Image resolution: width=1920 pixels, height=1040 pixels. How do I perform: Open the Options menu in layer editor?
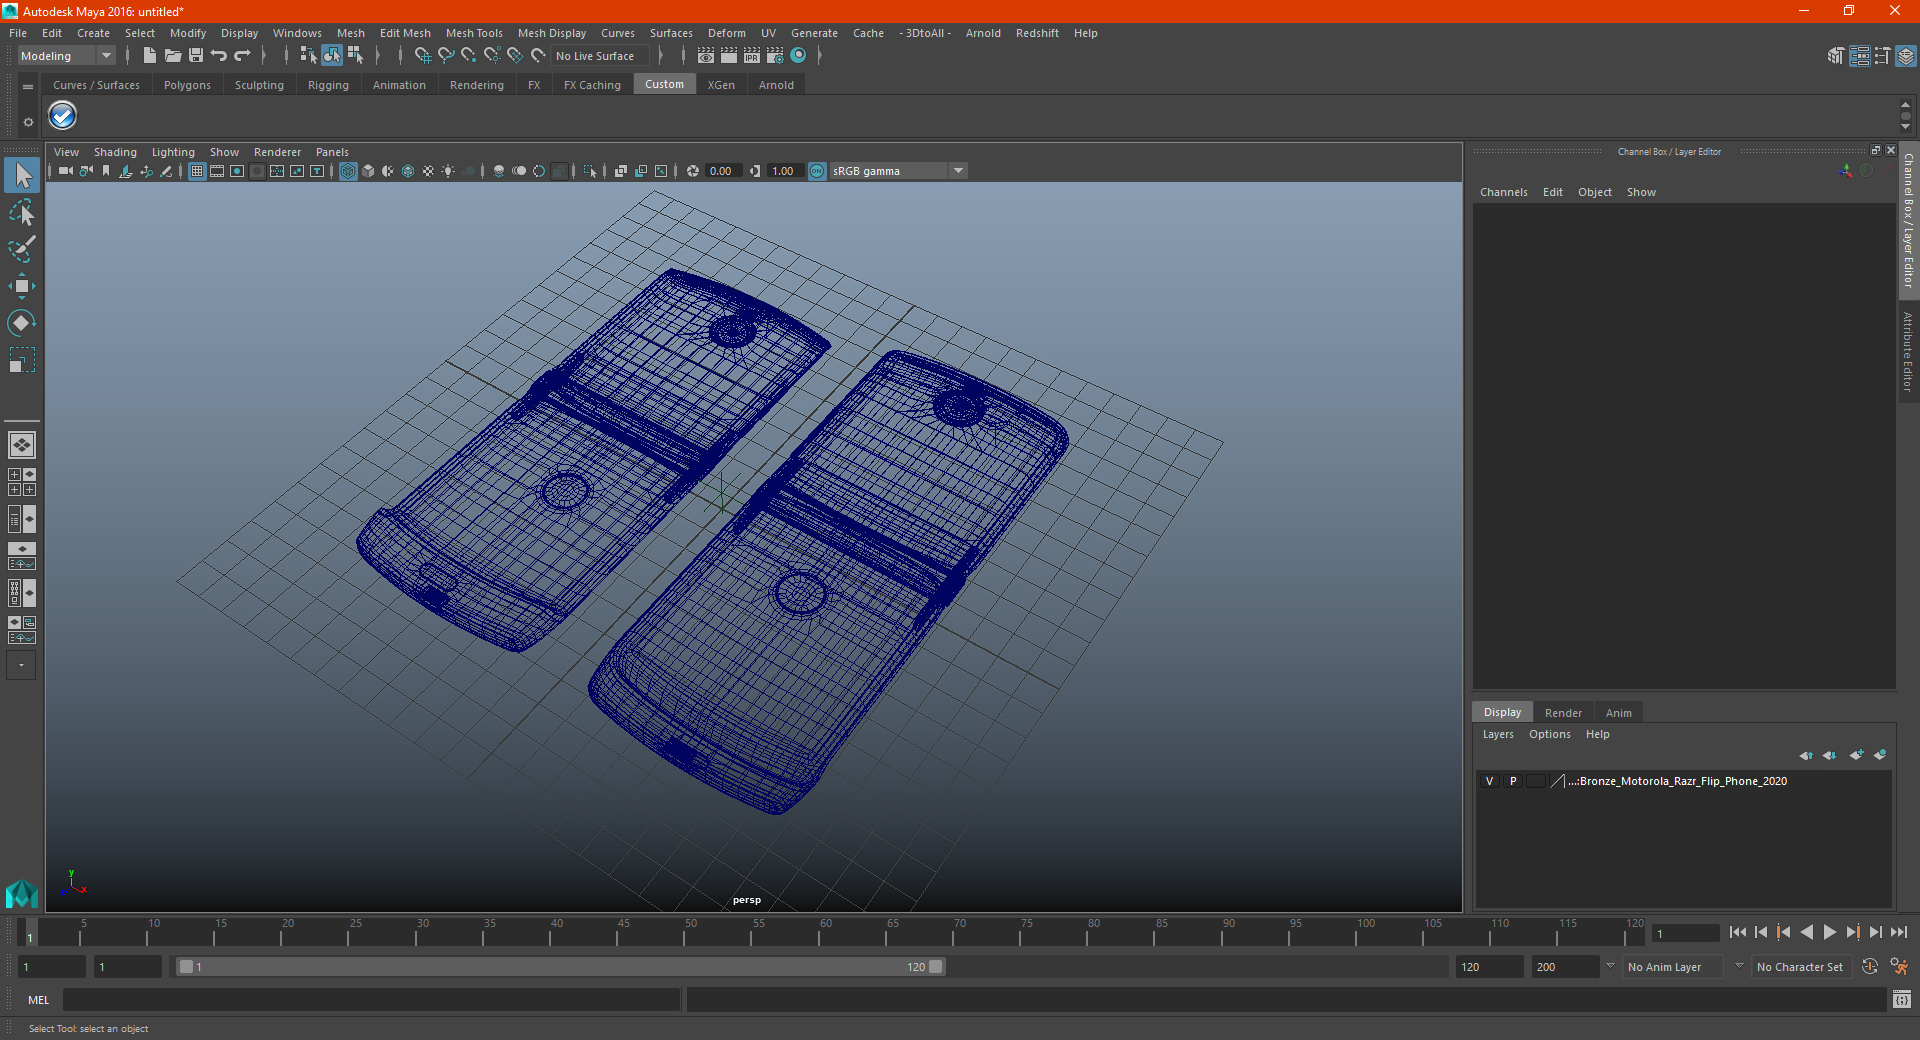pyautogui.click(x=1549, y=734)
